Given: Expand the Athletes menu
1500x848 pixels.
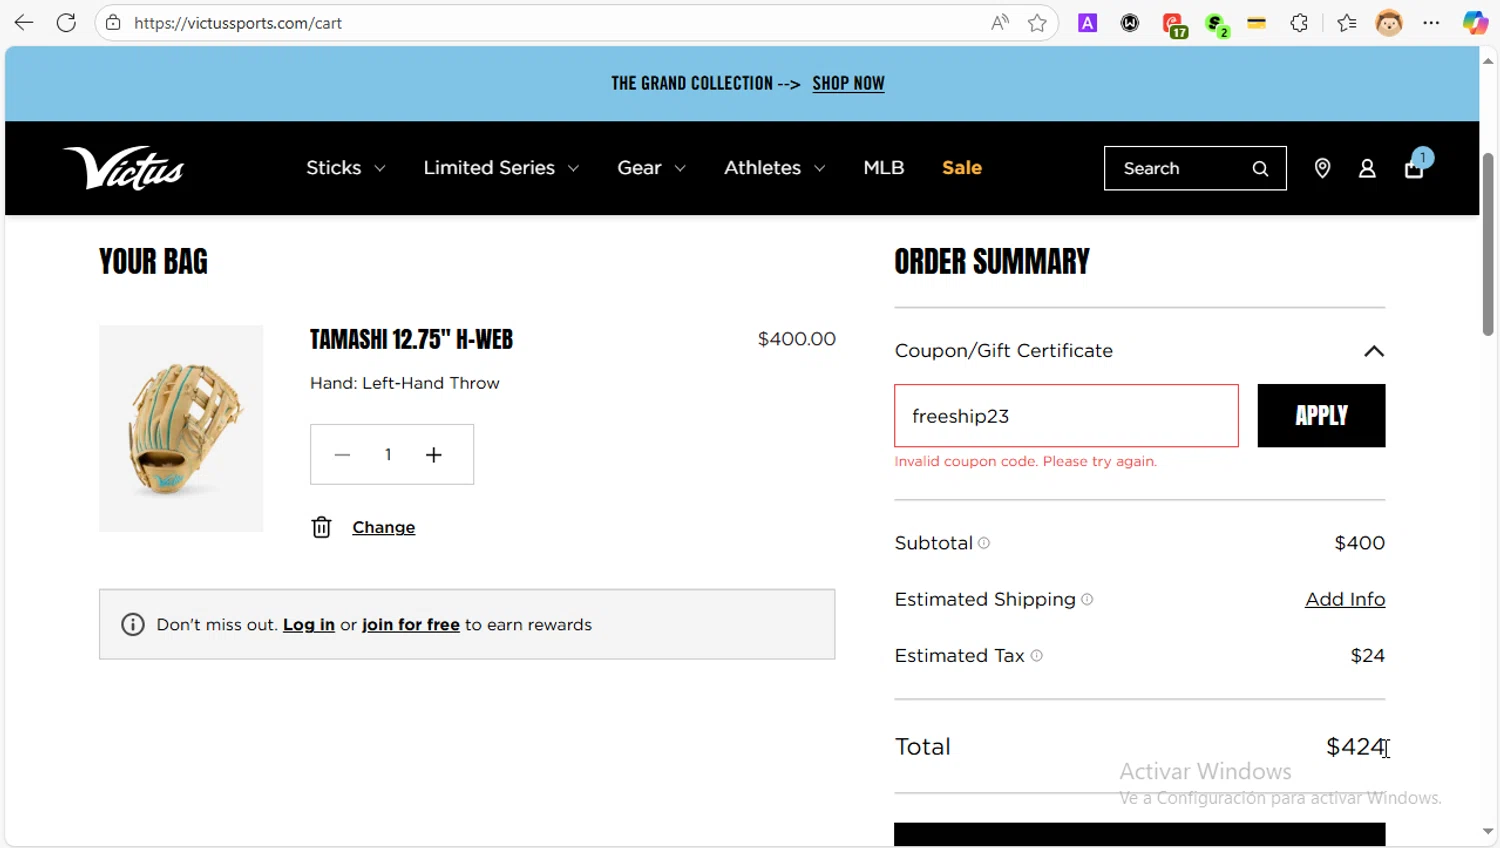Looking at the screenshot, I should click(774, 168).
